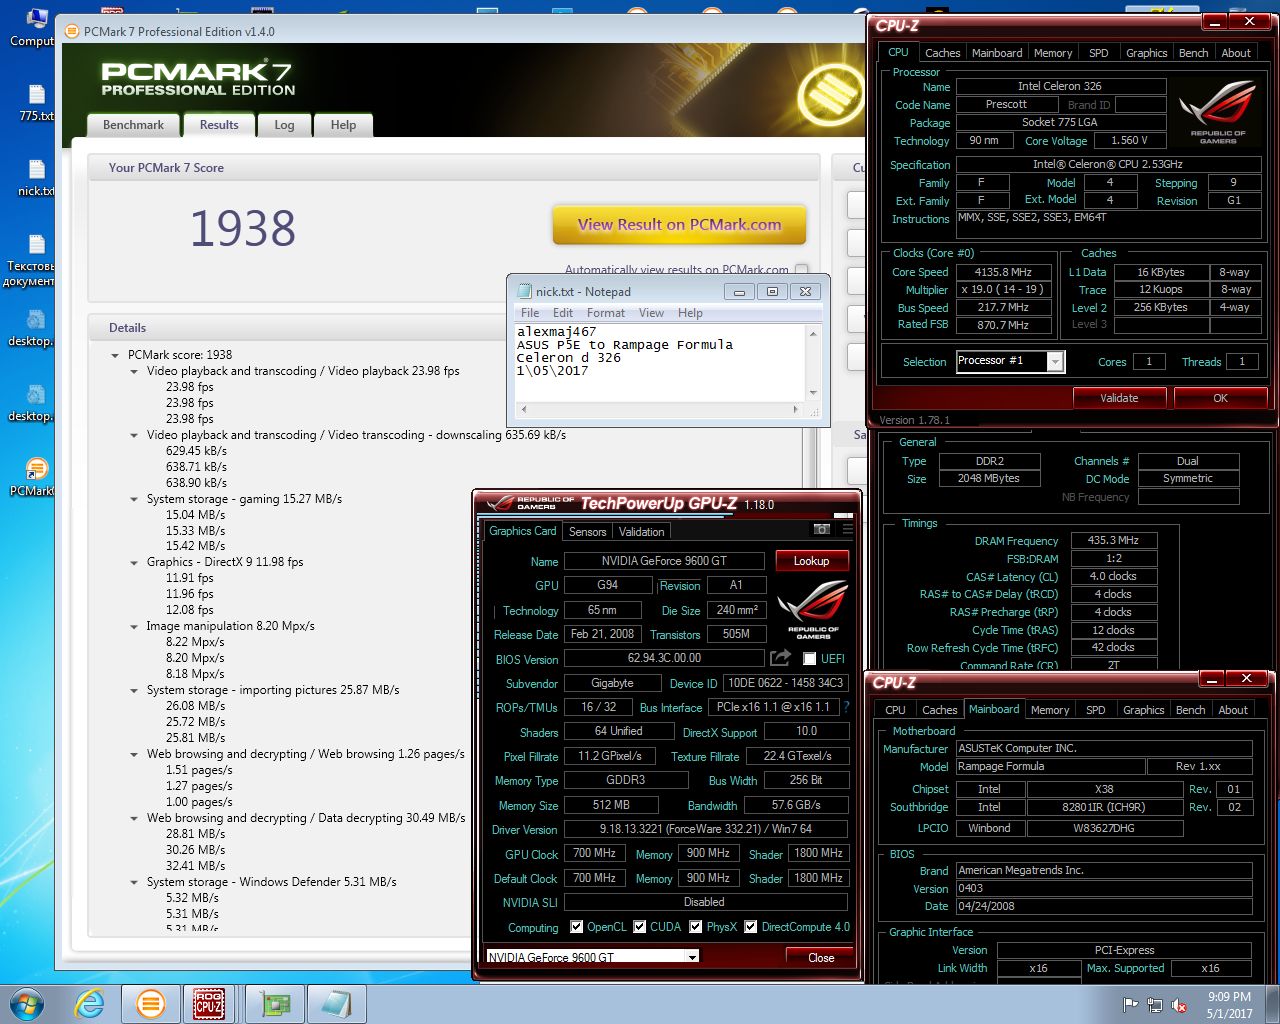Open the Sensors tab in GPU-Z
The image size is (1280, 1024).
[588, 532]
